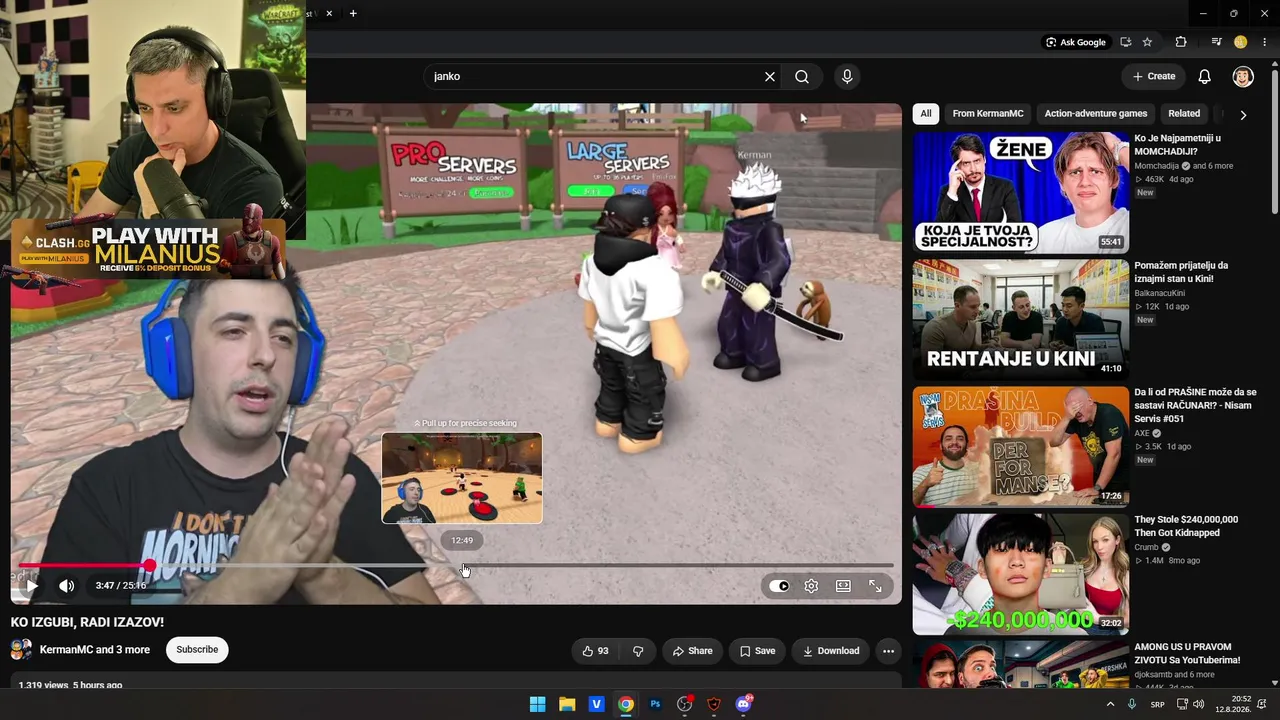The width and height of the screenshot is (1280, 720).
Task: Open OBS Studio from the taskbar
Action: 684,704
